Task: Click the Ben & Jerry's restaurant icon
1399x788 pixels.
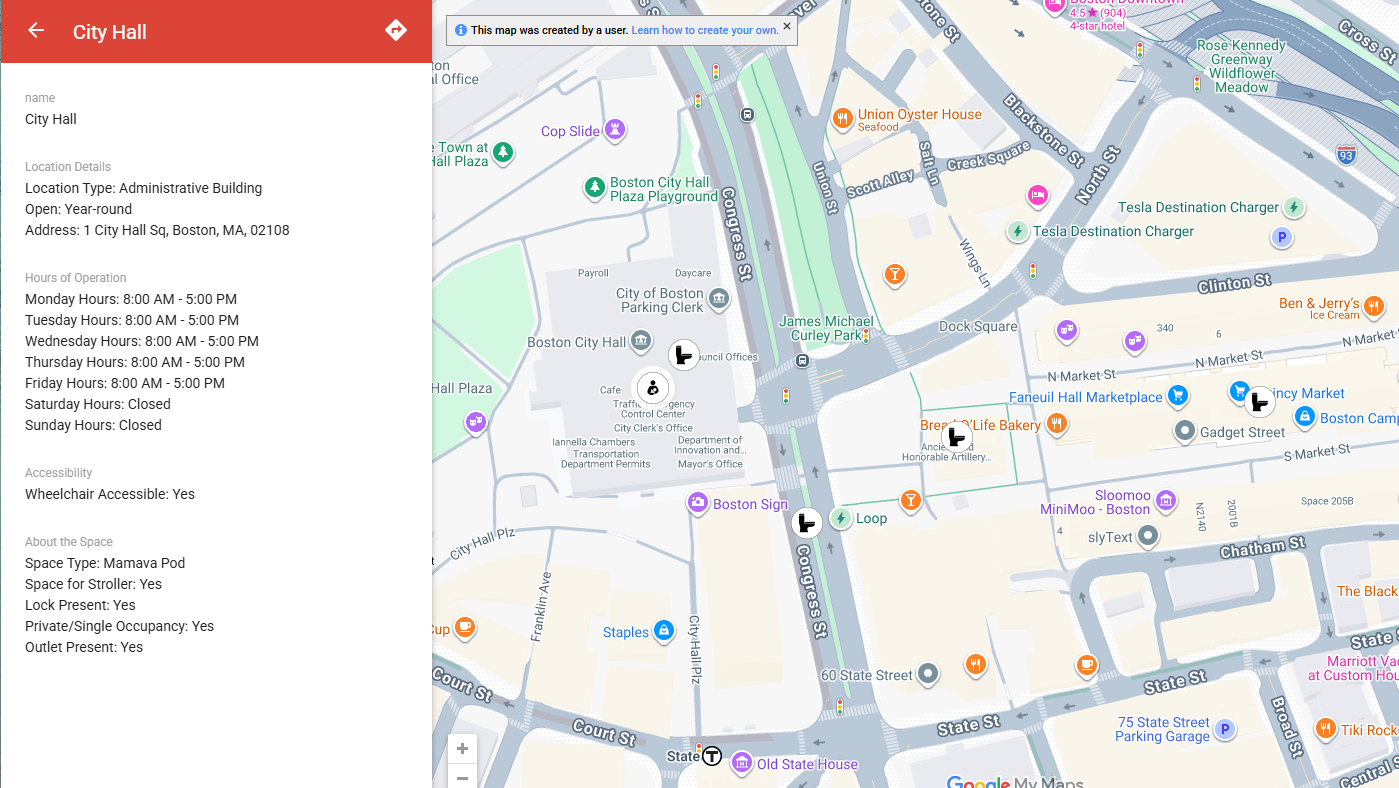Action: tap(1374, 305)
